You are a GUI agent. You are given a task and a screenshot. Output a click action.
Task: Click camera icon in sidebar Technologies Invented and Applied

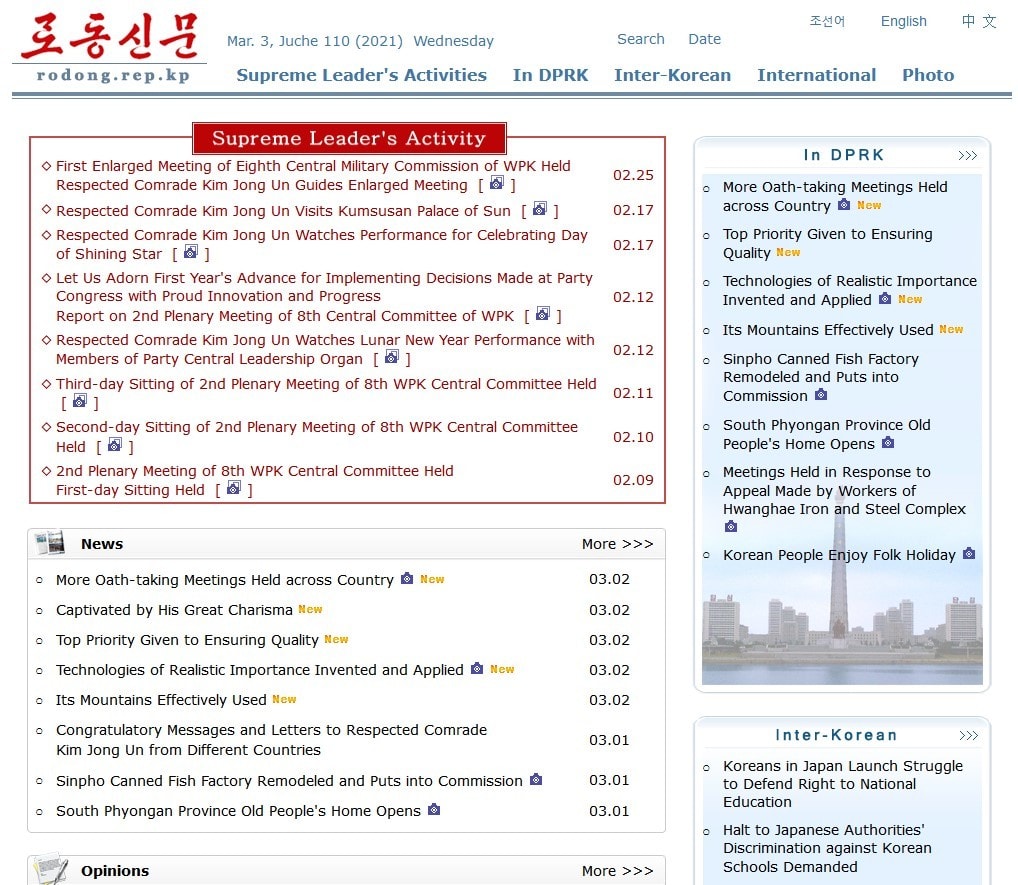[x=884, y=299]
